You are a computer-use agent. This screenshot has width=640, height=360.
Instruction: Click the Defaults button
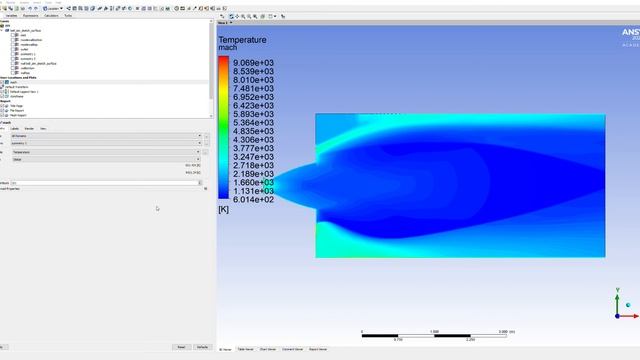click(x=202, y=347)
